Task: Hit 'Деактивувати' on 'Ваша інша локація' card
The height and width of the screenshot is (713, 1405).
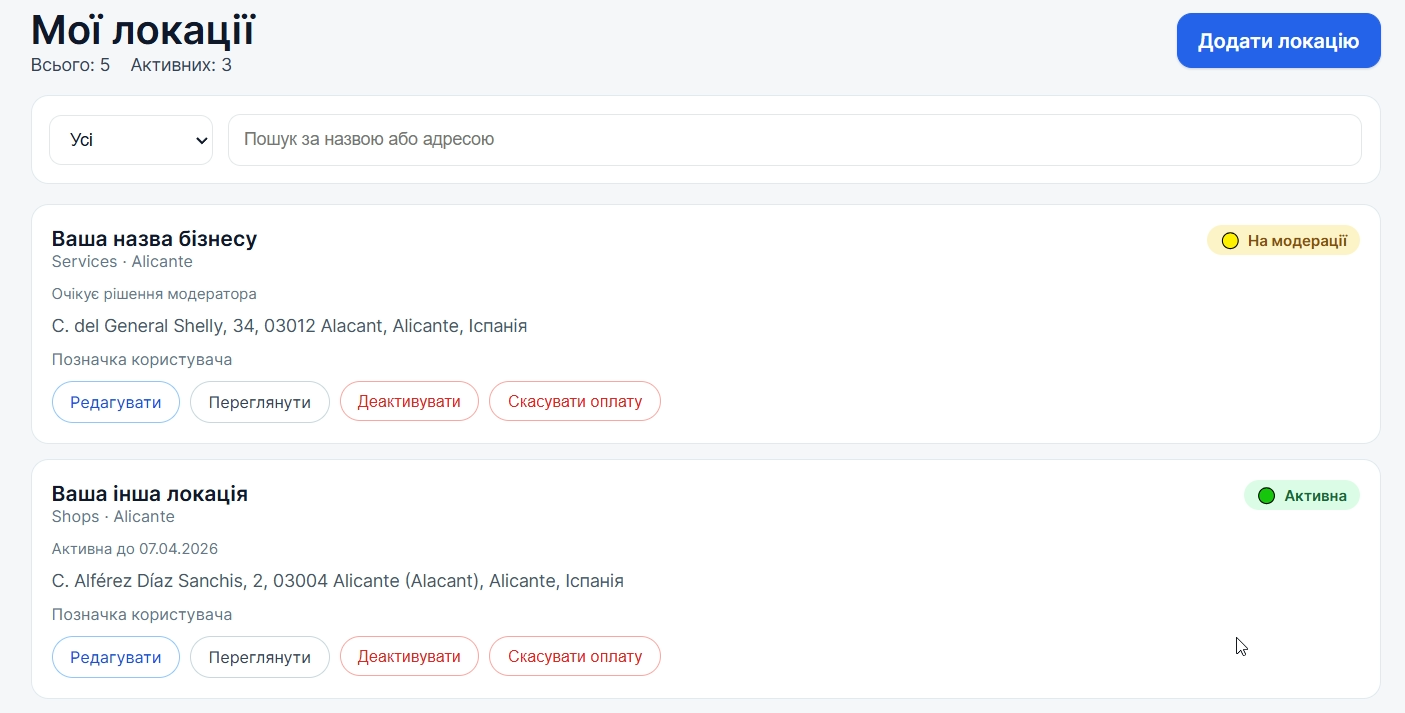Action: coord(409,657)
